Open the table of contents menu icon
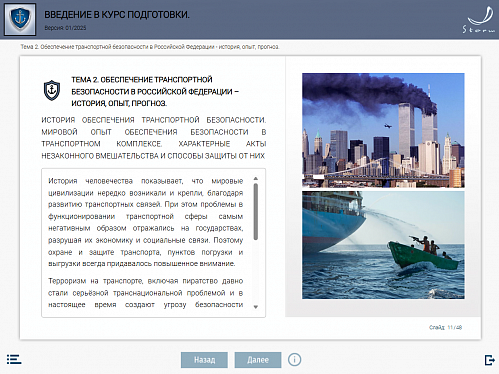This screenshot has width=499, height=374. (x=14, y=359)
